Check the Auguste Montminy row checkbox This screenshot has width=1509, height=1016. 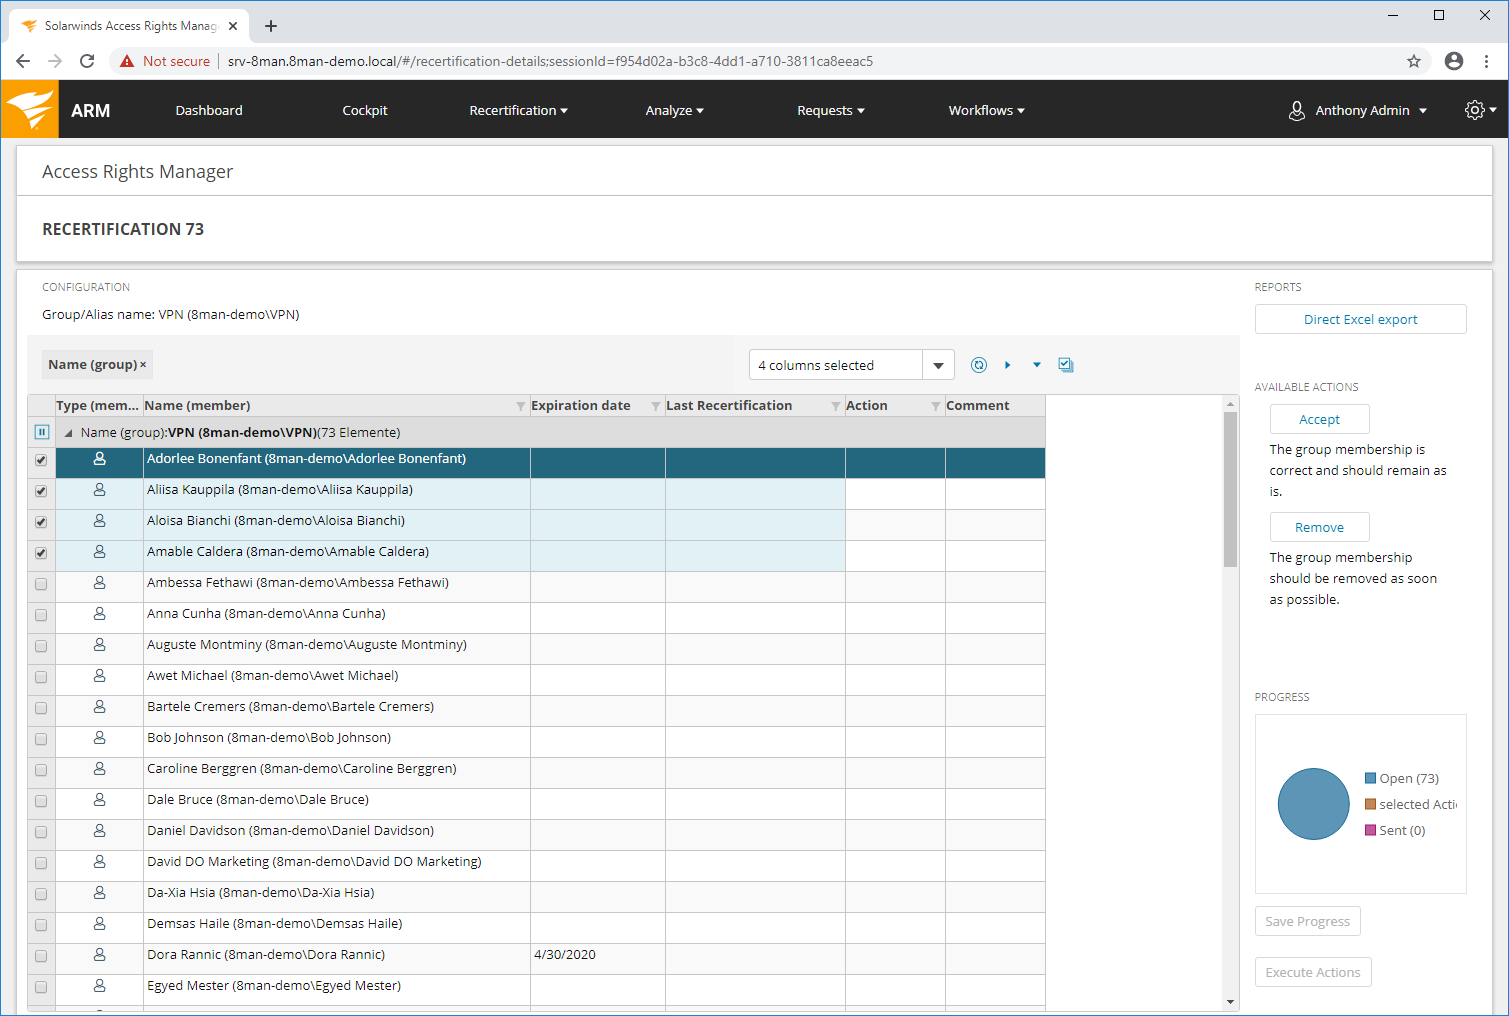41,646
